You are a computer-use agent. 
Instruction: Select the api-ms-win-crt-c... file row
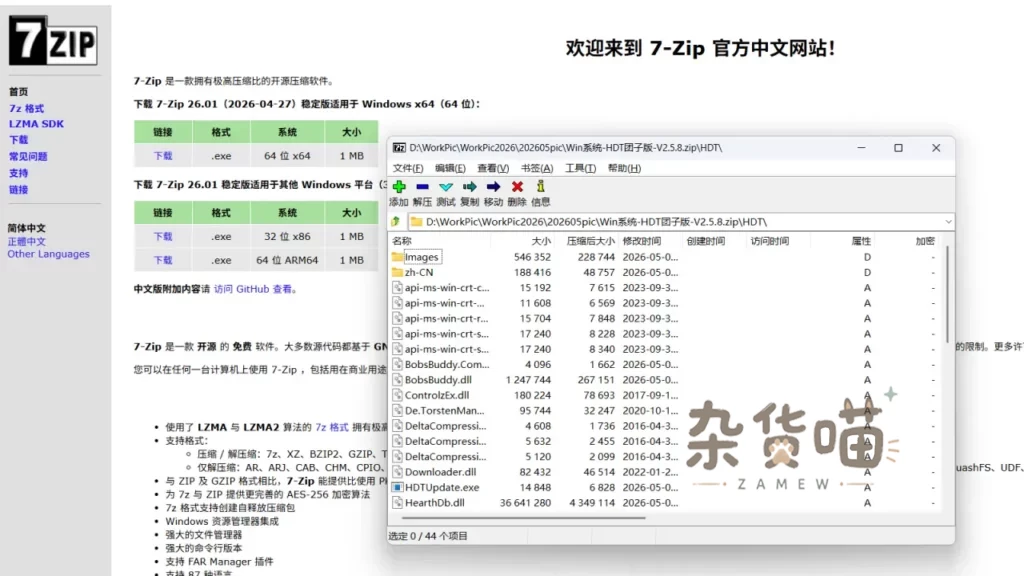(665, 288)
